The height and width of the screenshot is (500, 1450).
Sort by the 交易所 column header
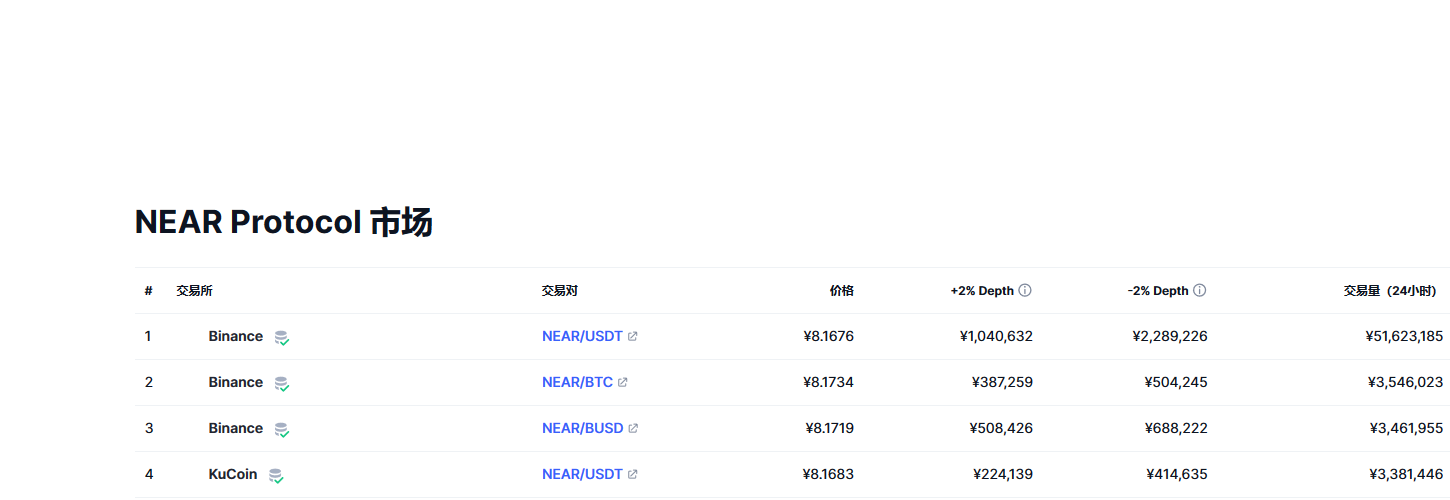coord(194,291)
